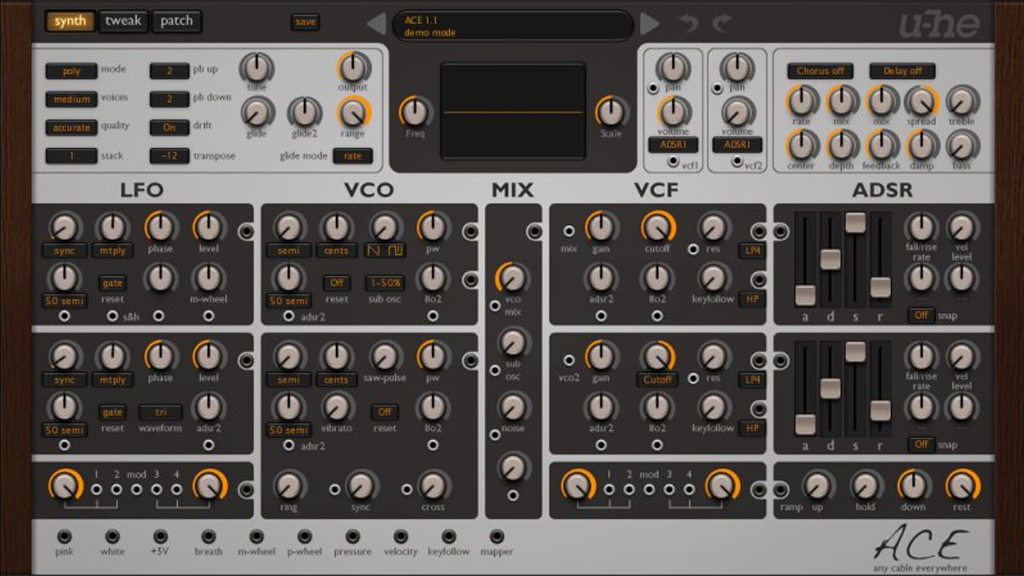Select VCF 2 LP4 output mode

pyautogui.click(x=752, y=380)
